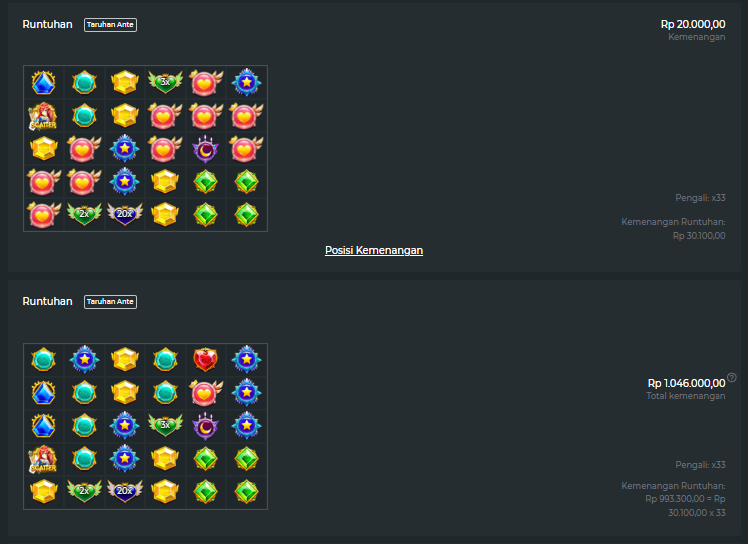The image size is (748, 544).
Task: Click the Posisi Kemenangan link
Action: 374,251
